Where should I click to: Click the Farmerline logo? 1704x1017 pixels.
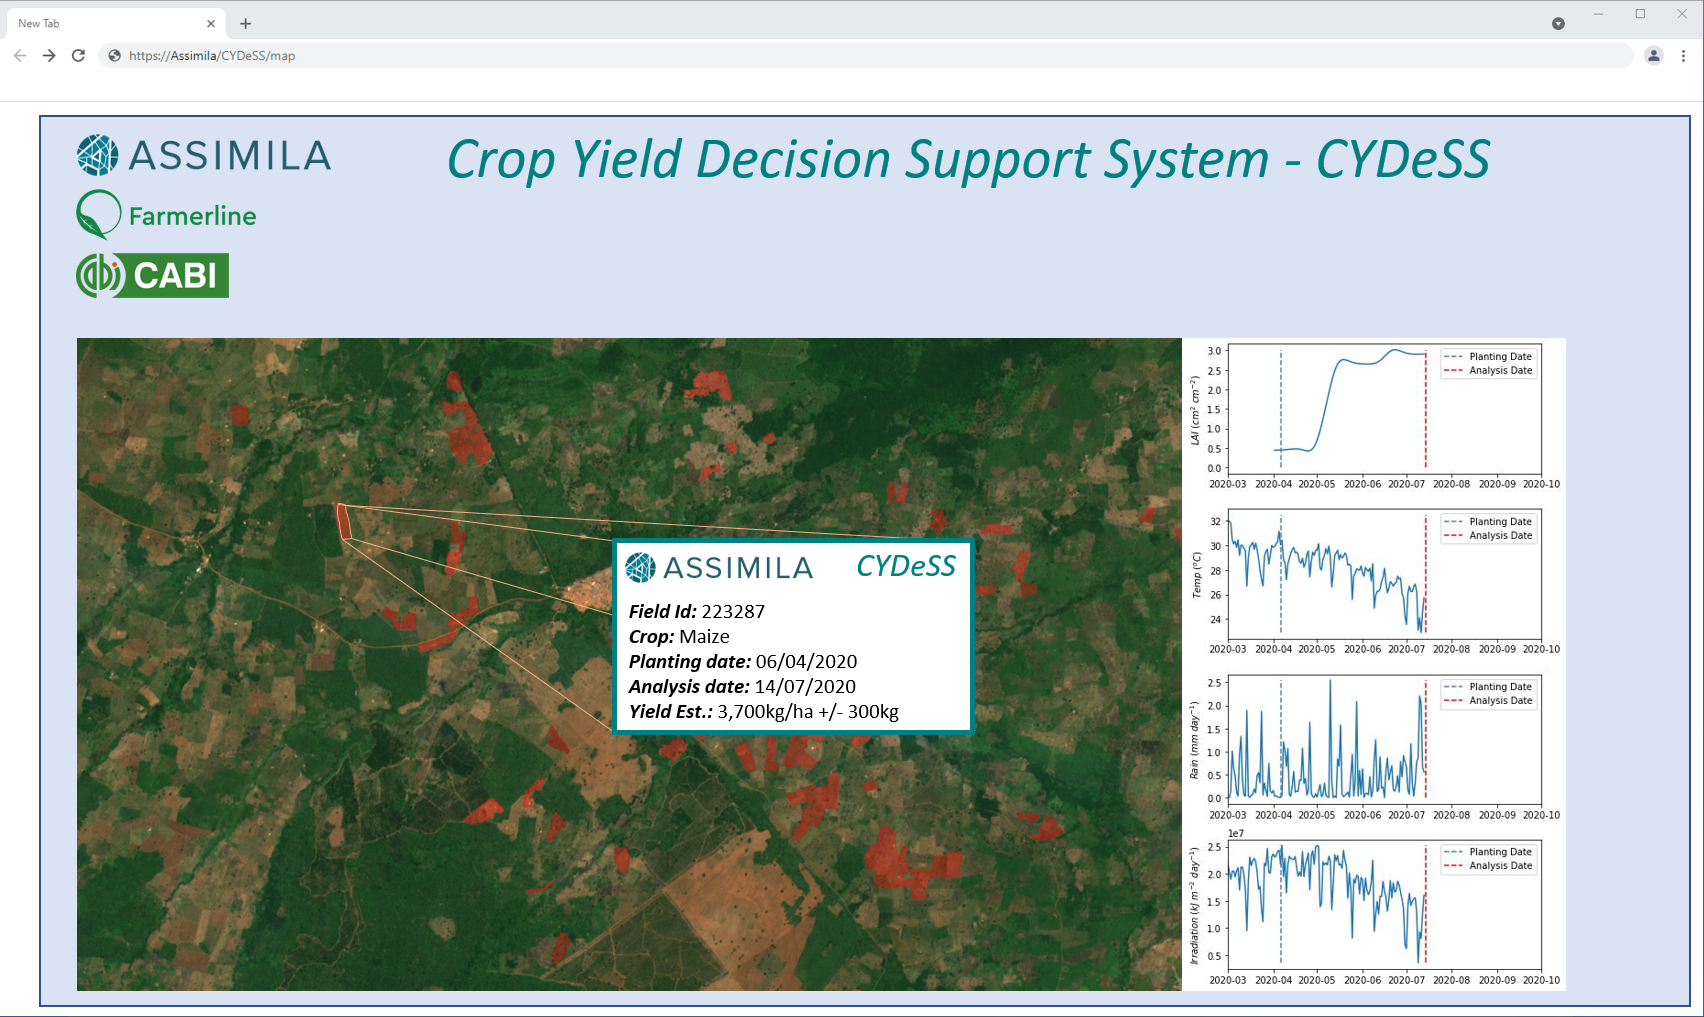(x=167, y=215)
